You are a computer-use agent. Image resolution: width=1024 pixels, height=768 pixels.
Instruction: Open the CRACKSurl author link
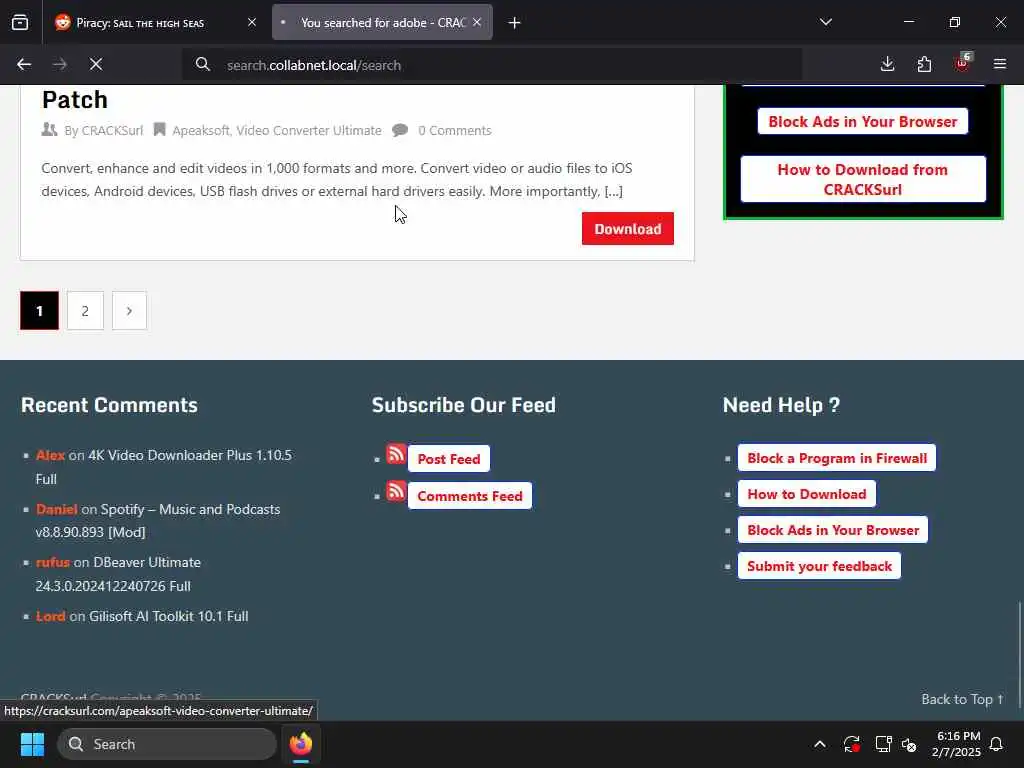click(x=112, y=131)
